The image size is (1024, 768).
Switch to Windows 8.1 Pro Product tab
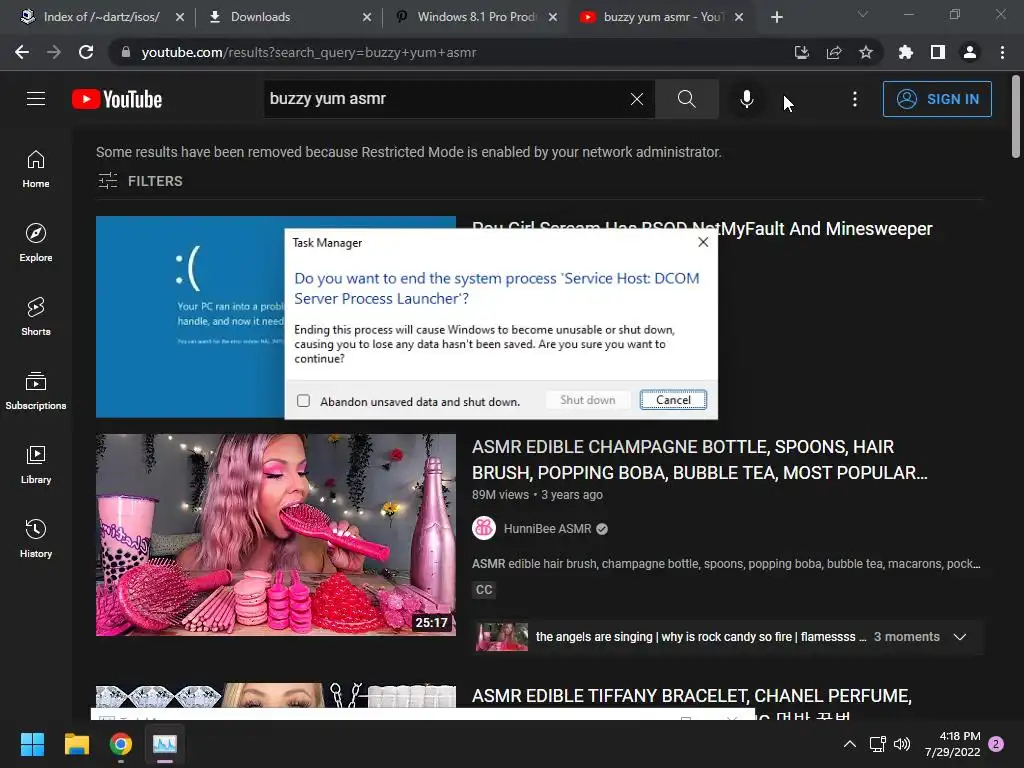tap(477, 17)
